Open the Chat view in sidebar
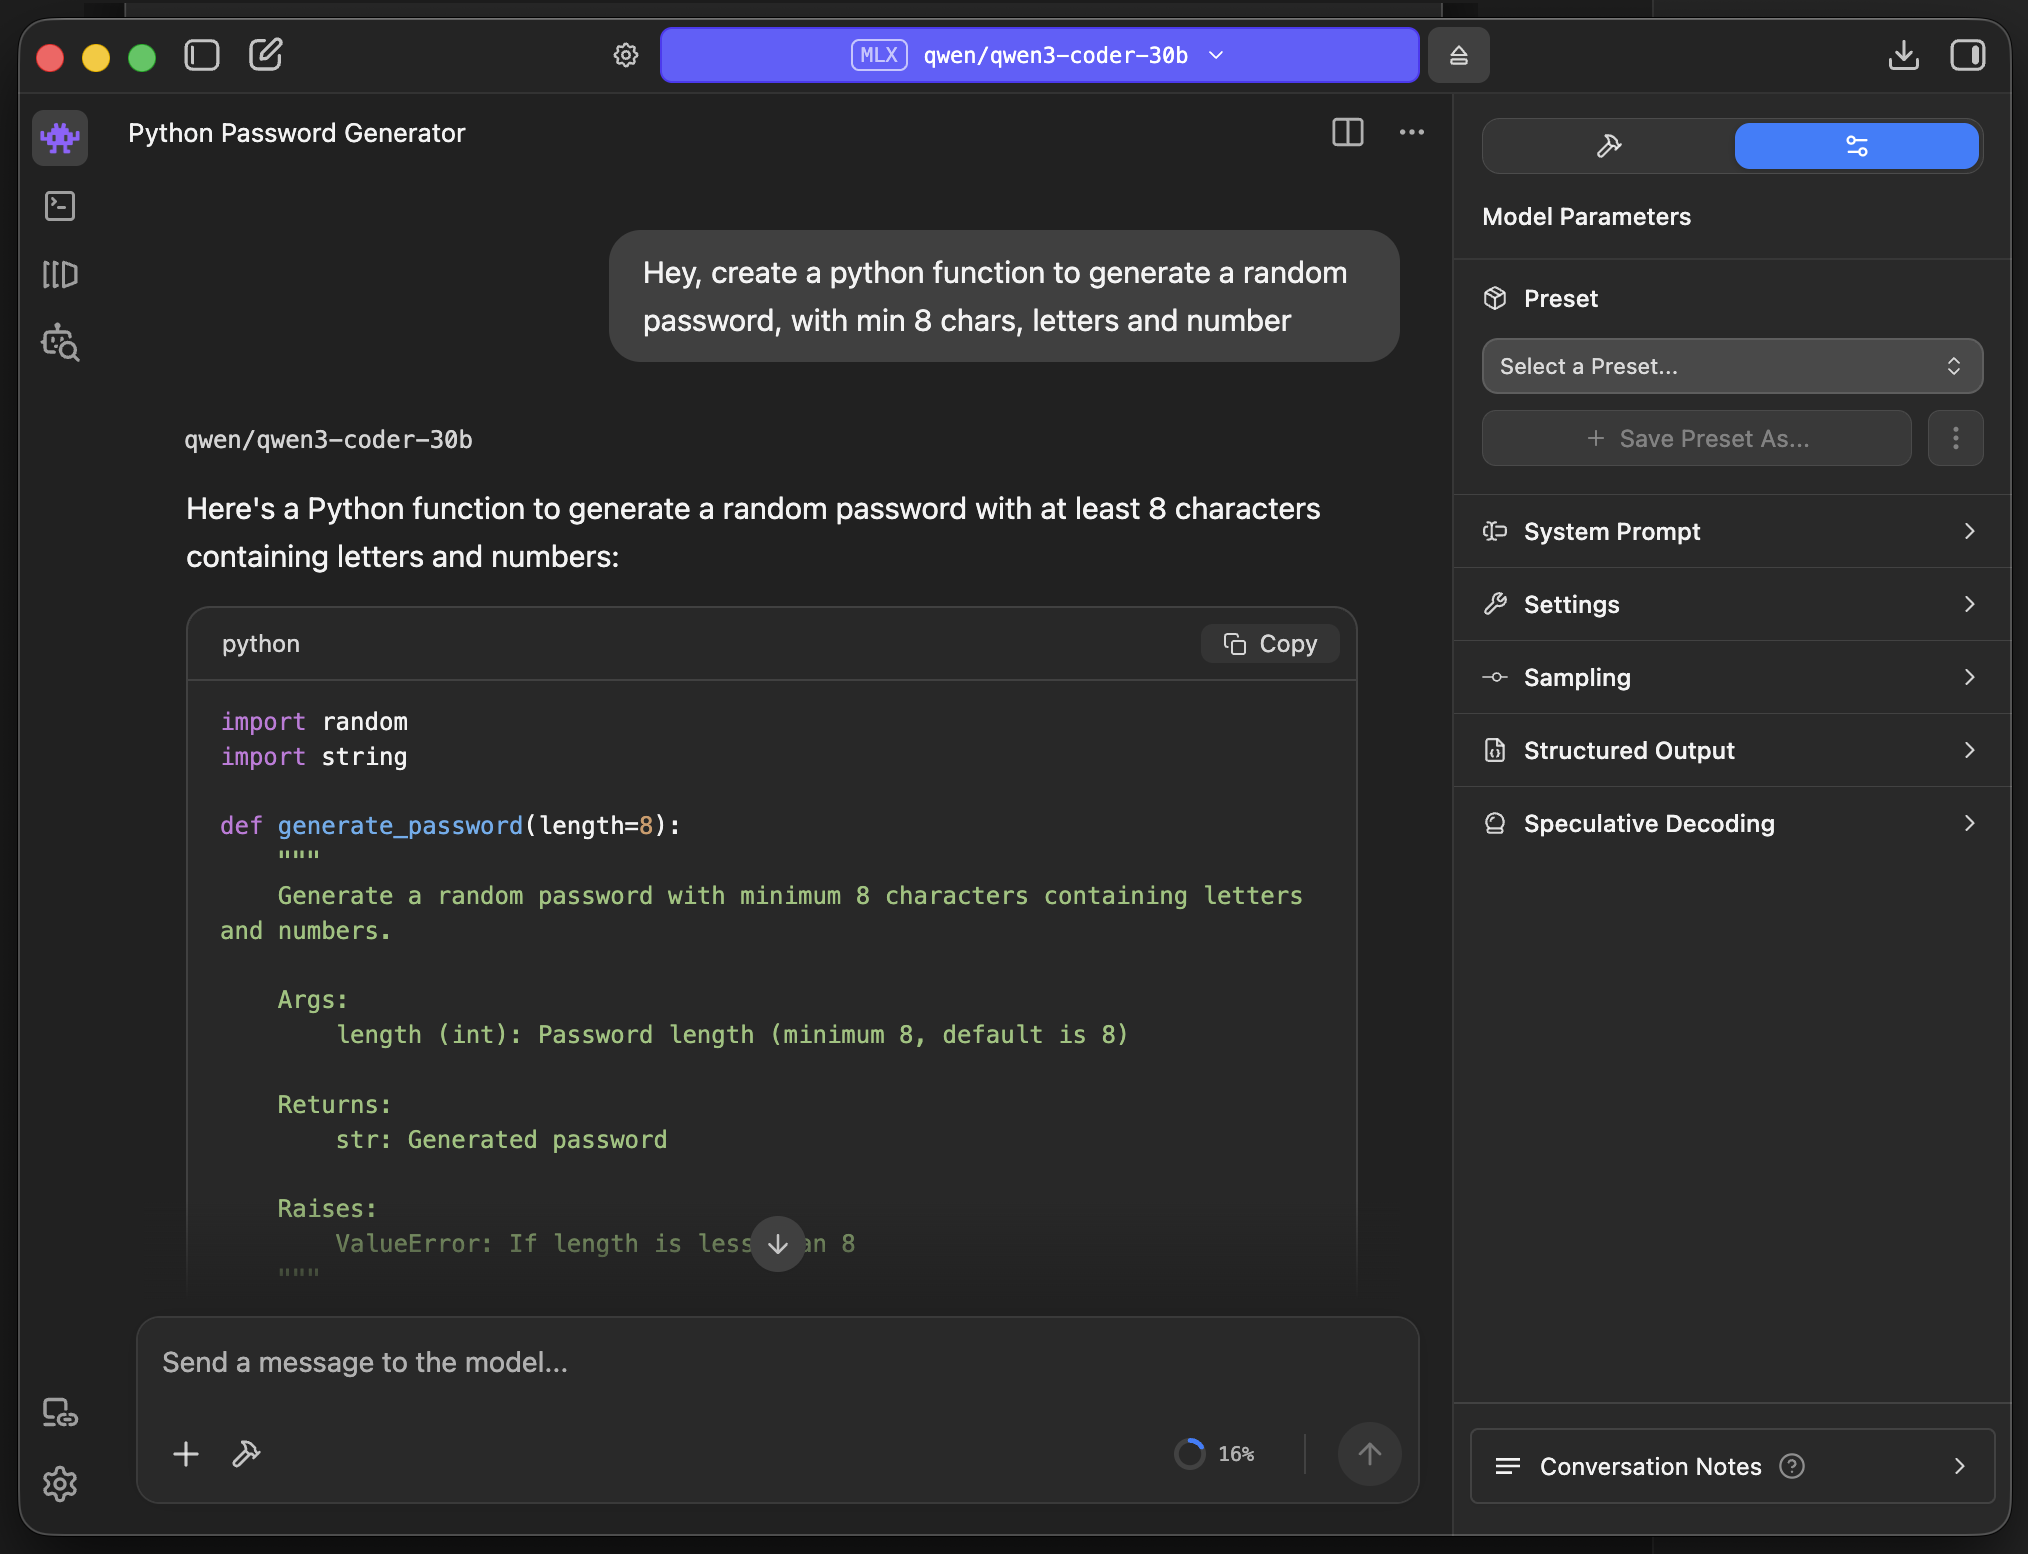 (60, 137)
